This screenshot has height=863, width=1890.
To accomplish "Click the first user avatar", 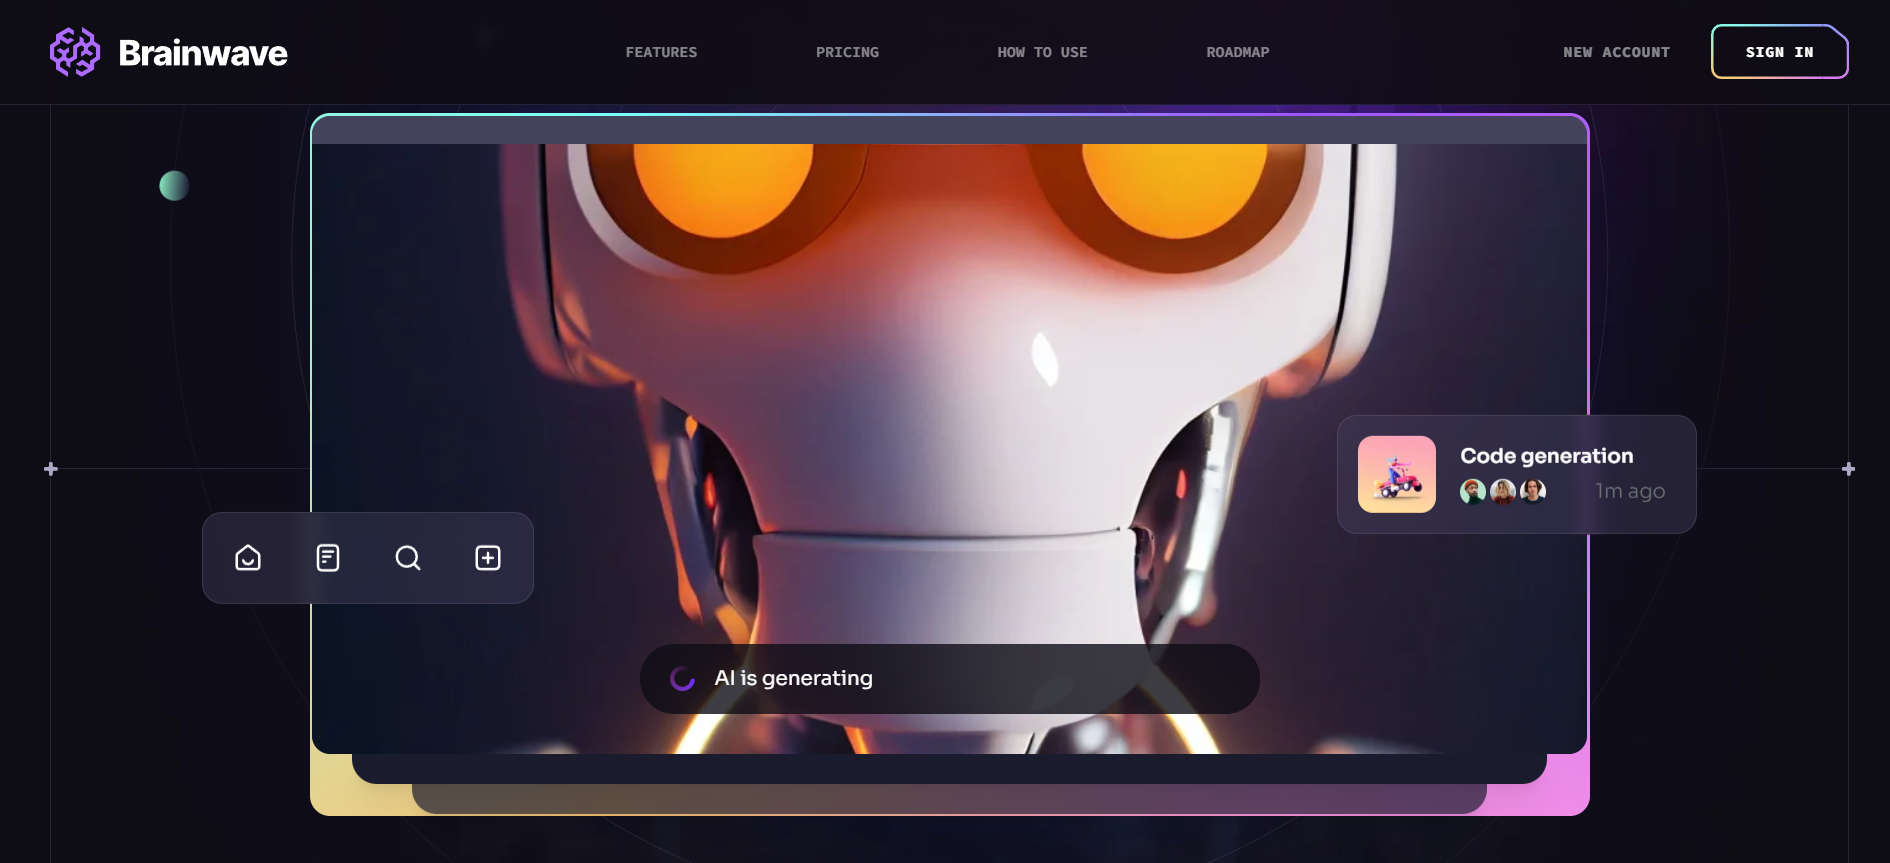I will [x=1473, y=491].
